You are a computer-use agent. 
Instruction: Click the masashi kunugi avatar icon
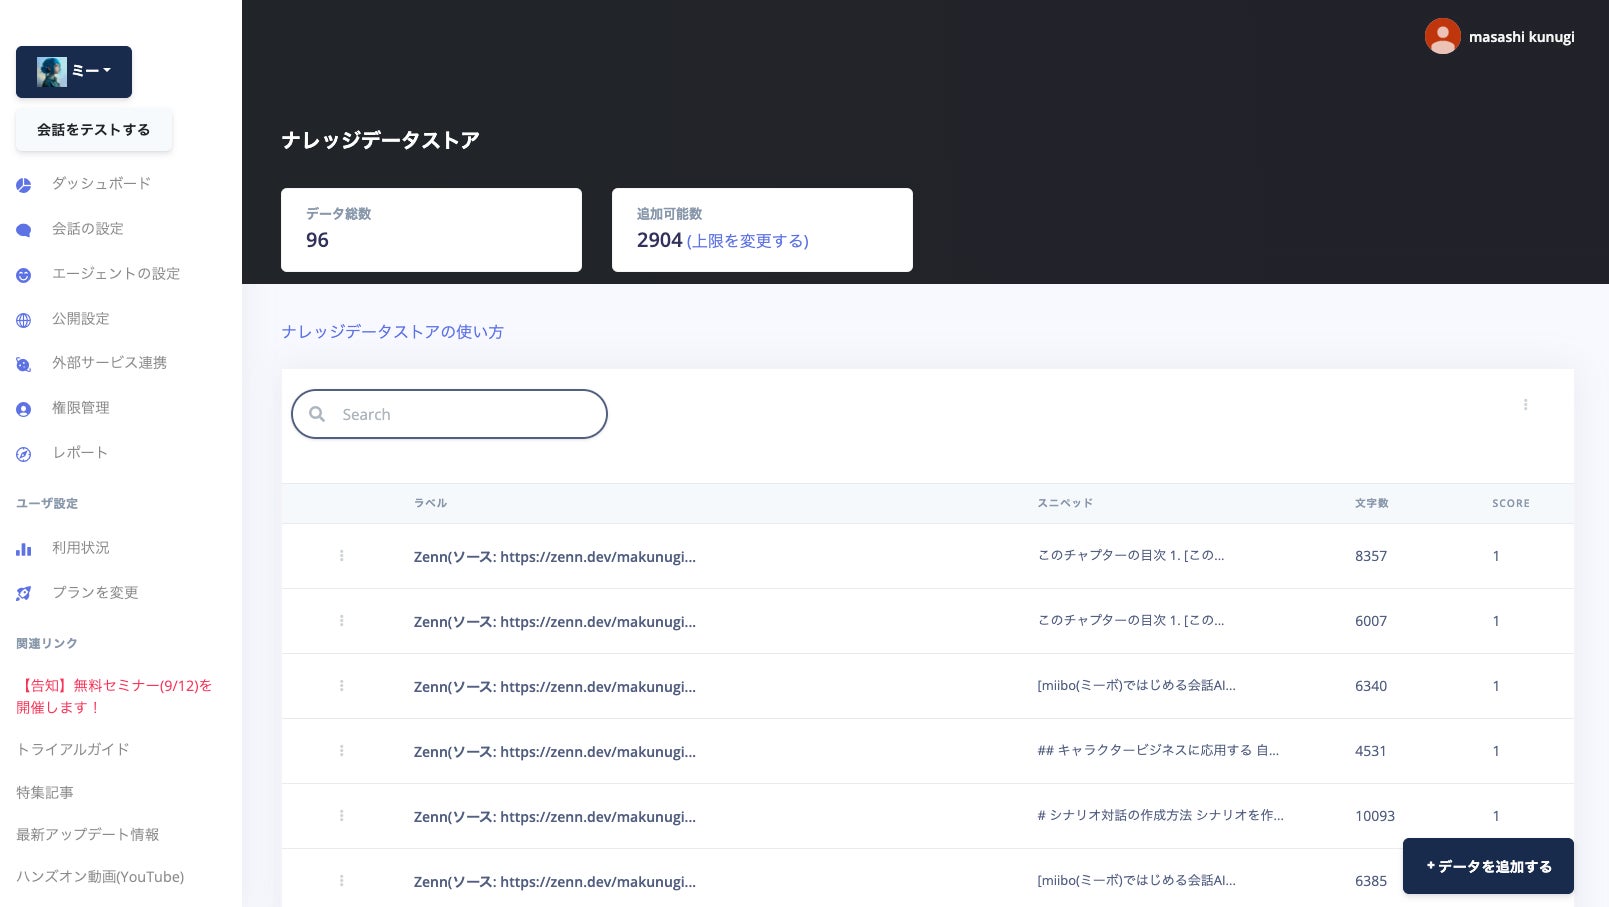click(x=1442, y=37)
